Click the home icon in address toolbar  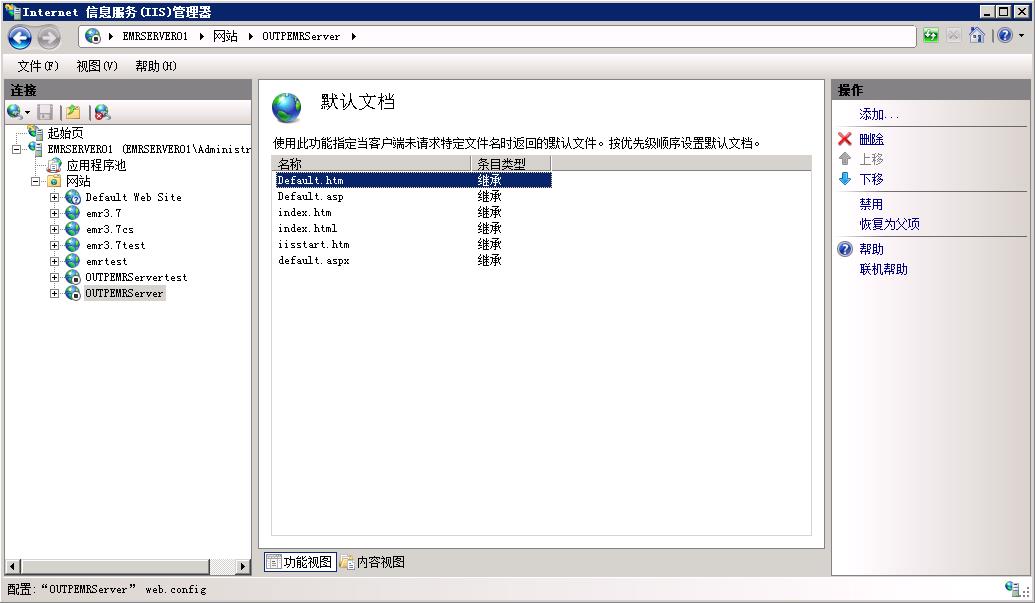pyautogui.click(x=977, y=36)
